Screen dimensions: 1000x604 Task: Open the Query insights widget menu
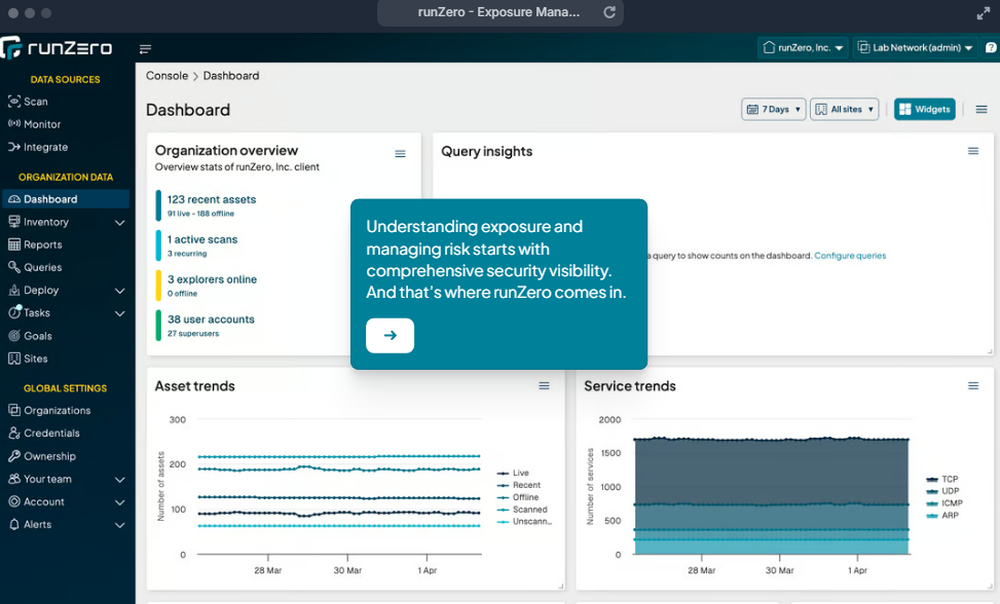(x=973, y=151)
